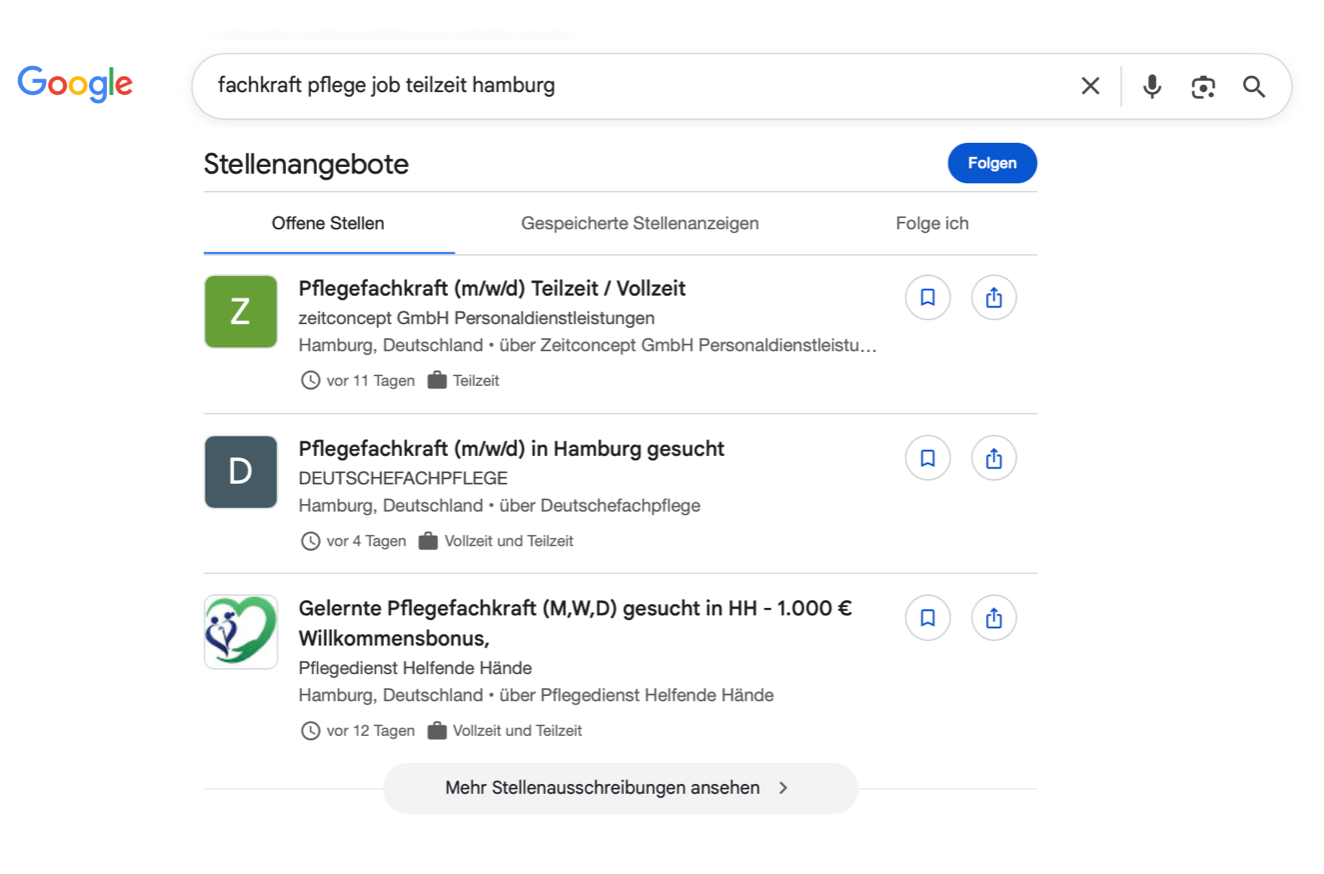Click the Helfende Hände heart logo thumbnail
1324x874 pixels.
tap(241, 632)
